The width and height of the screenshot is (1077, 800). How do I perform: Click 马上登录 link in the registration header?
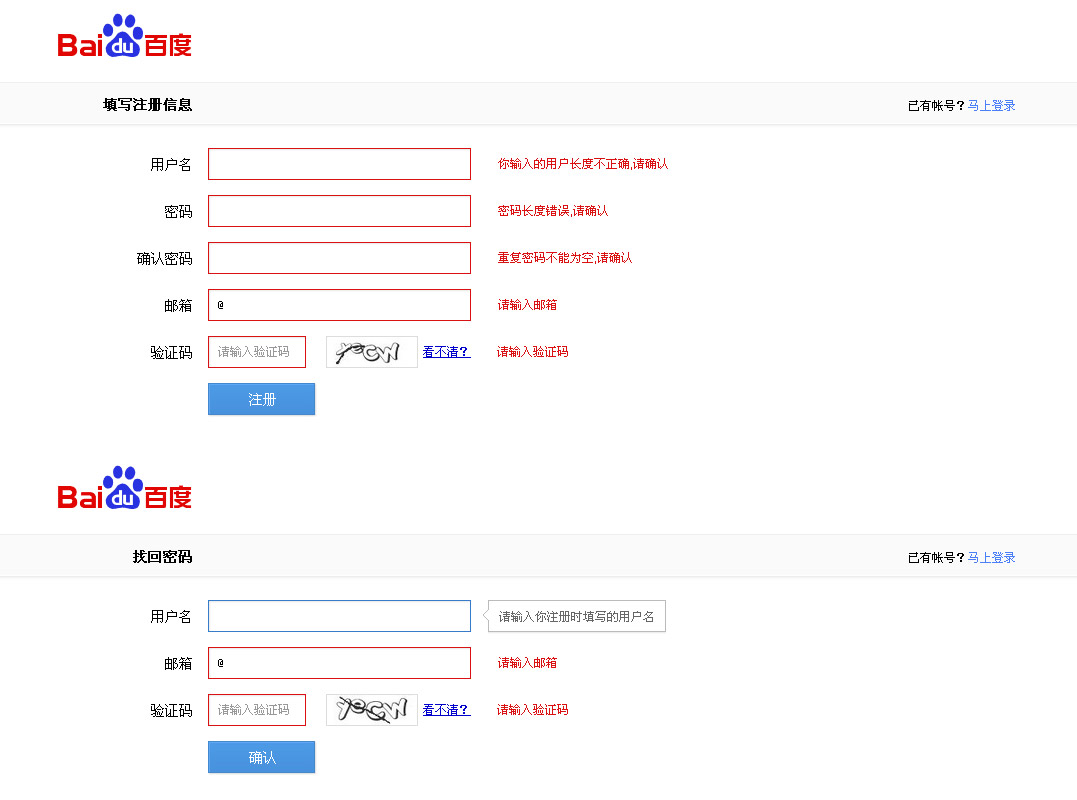(991, 105)
